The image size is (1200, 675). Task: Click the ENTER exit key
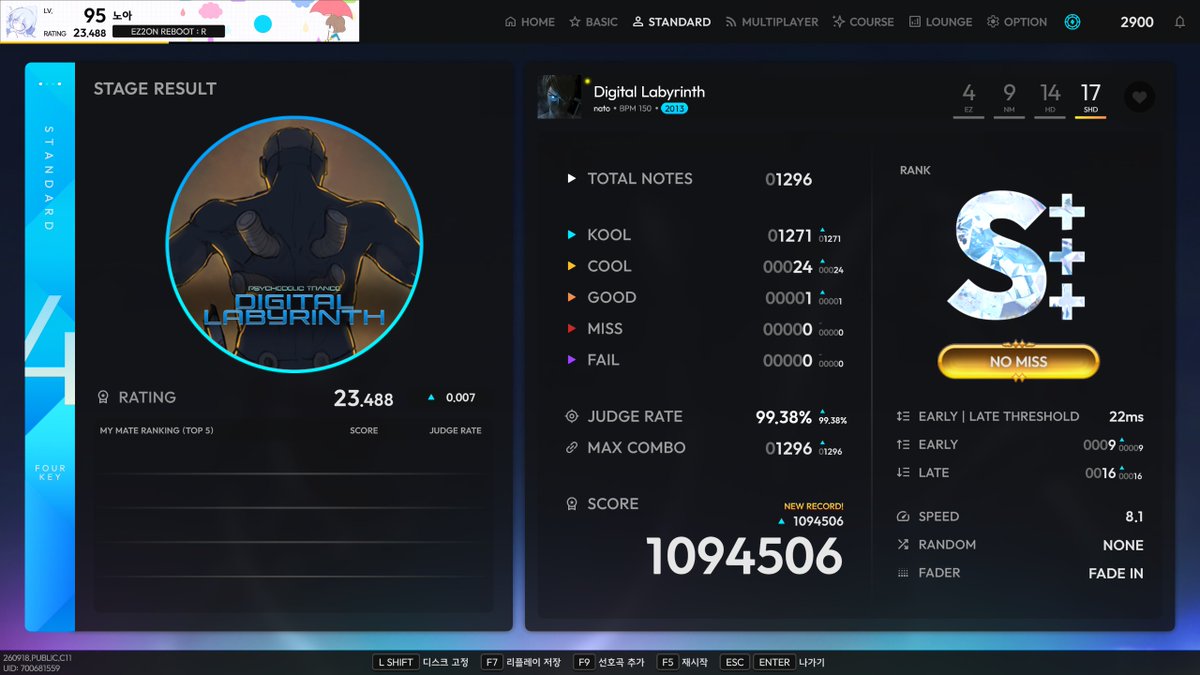tap(773, 662)
